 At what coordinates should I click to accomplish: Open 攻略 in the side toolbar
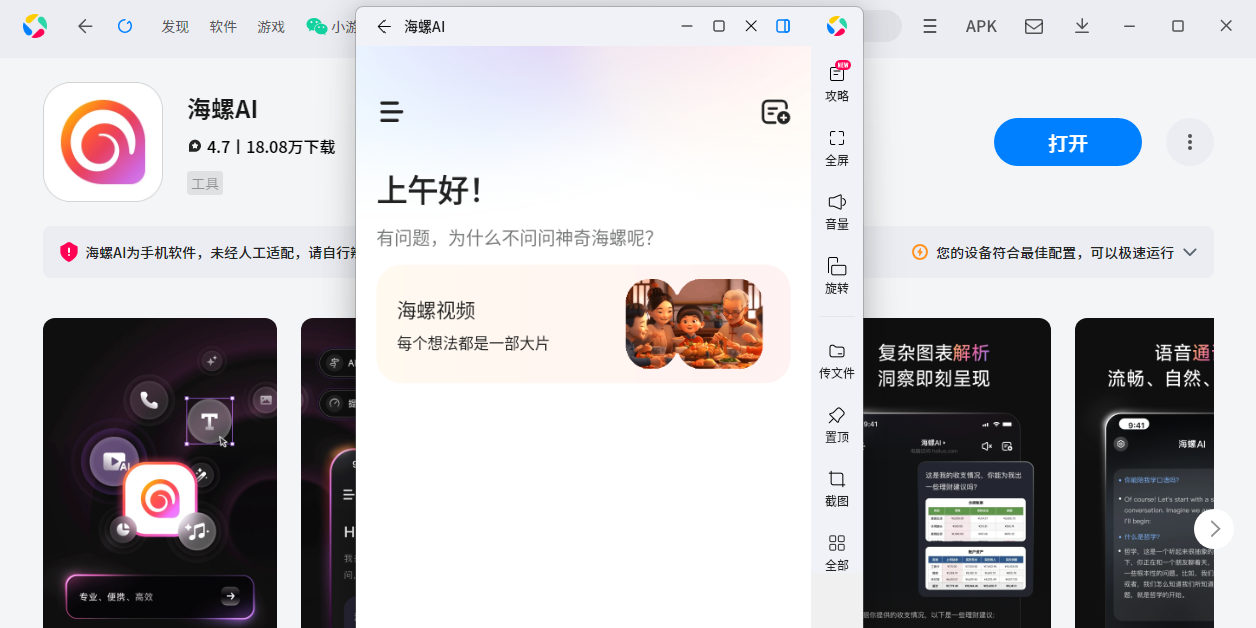pos(837,82)
